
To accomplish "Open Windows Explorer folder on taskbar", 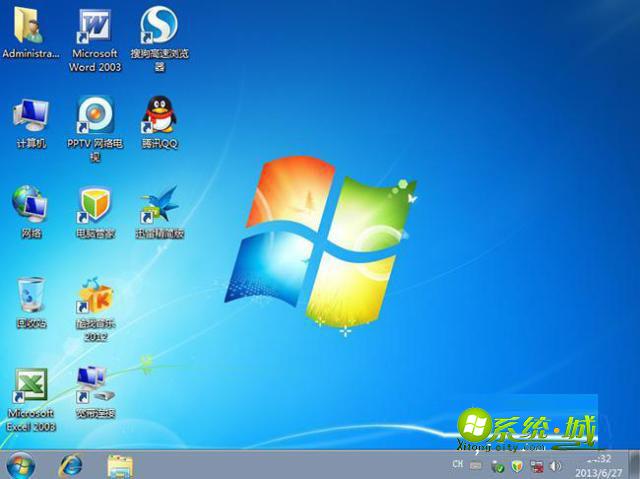I will [120, 465].
